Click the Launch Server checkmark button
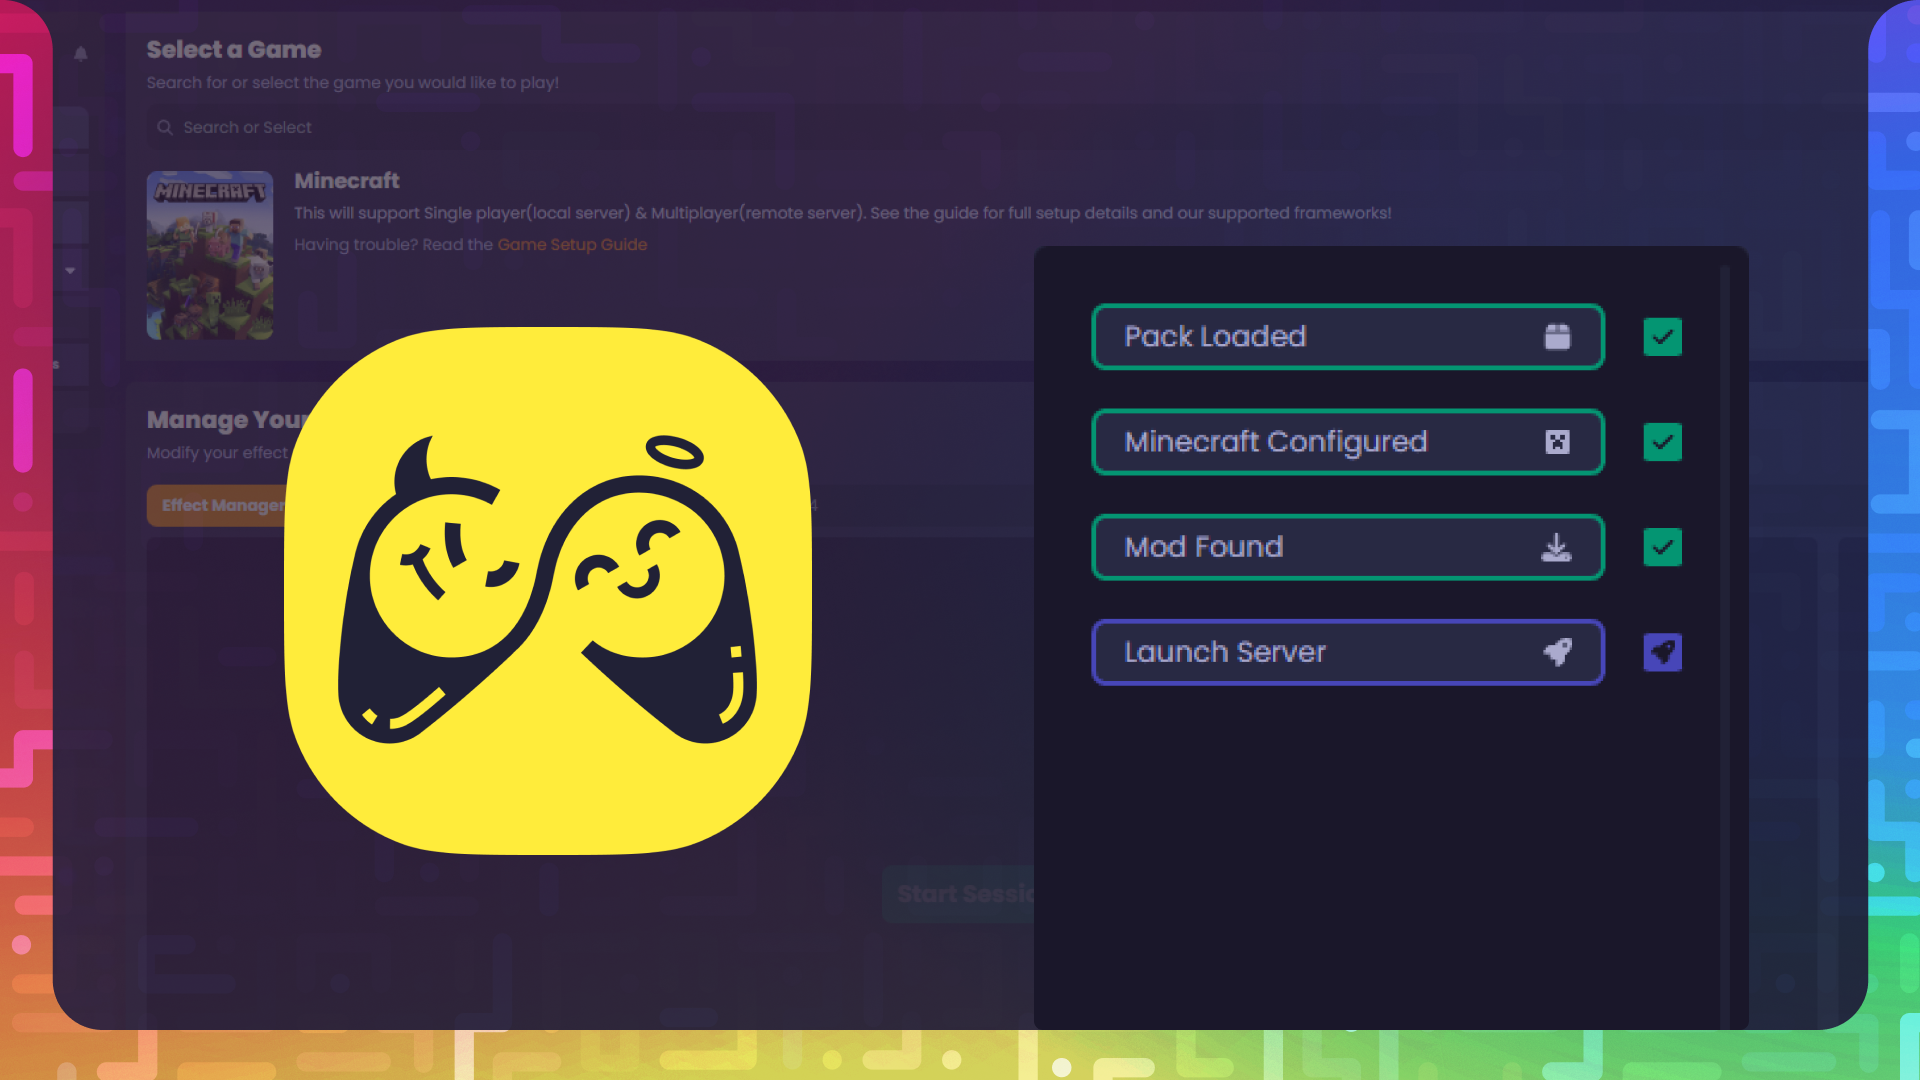Screen dimensions: 1920x1080 pos(1662,651)
